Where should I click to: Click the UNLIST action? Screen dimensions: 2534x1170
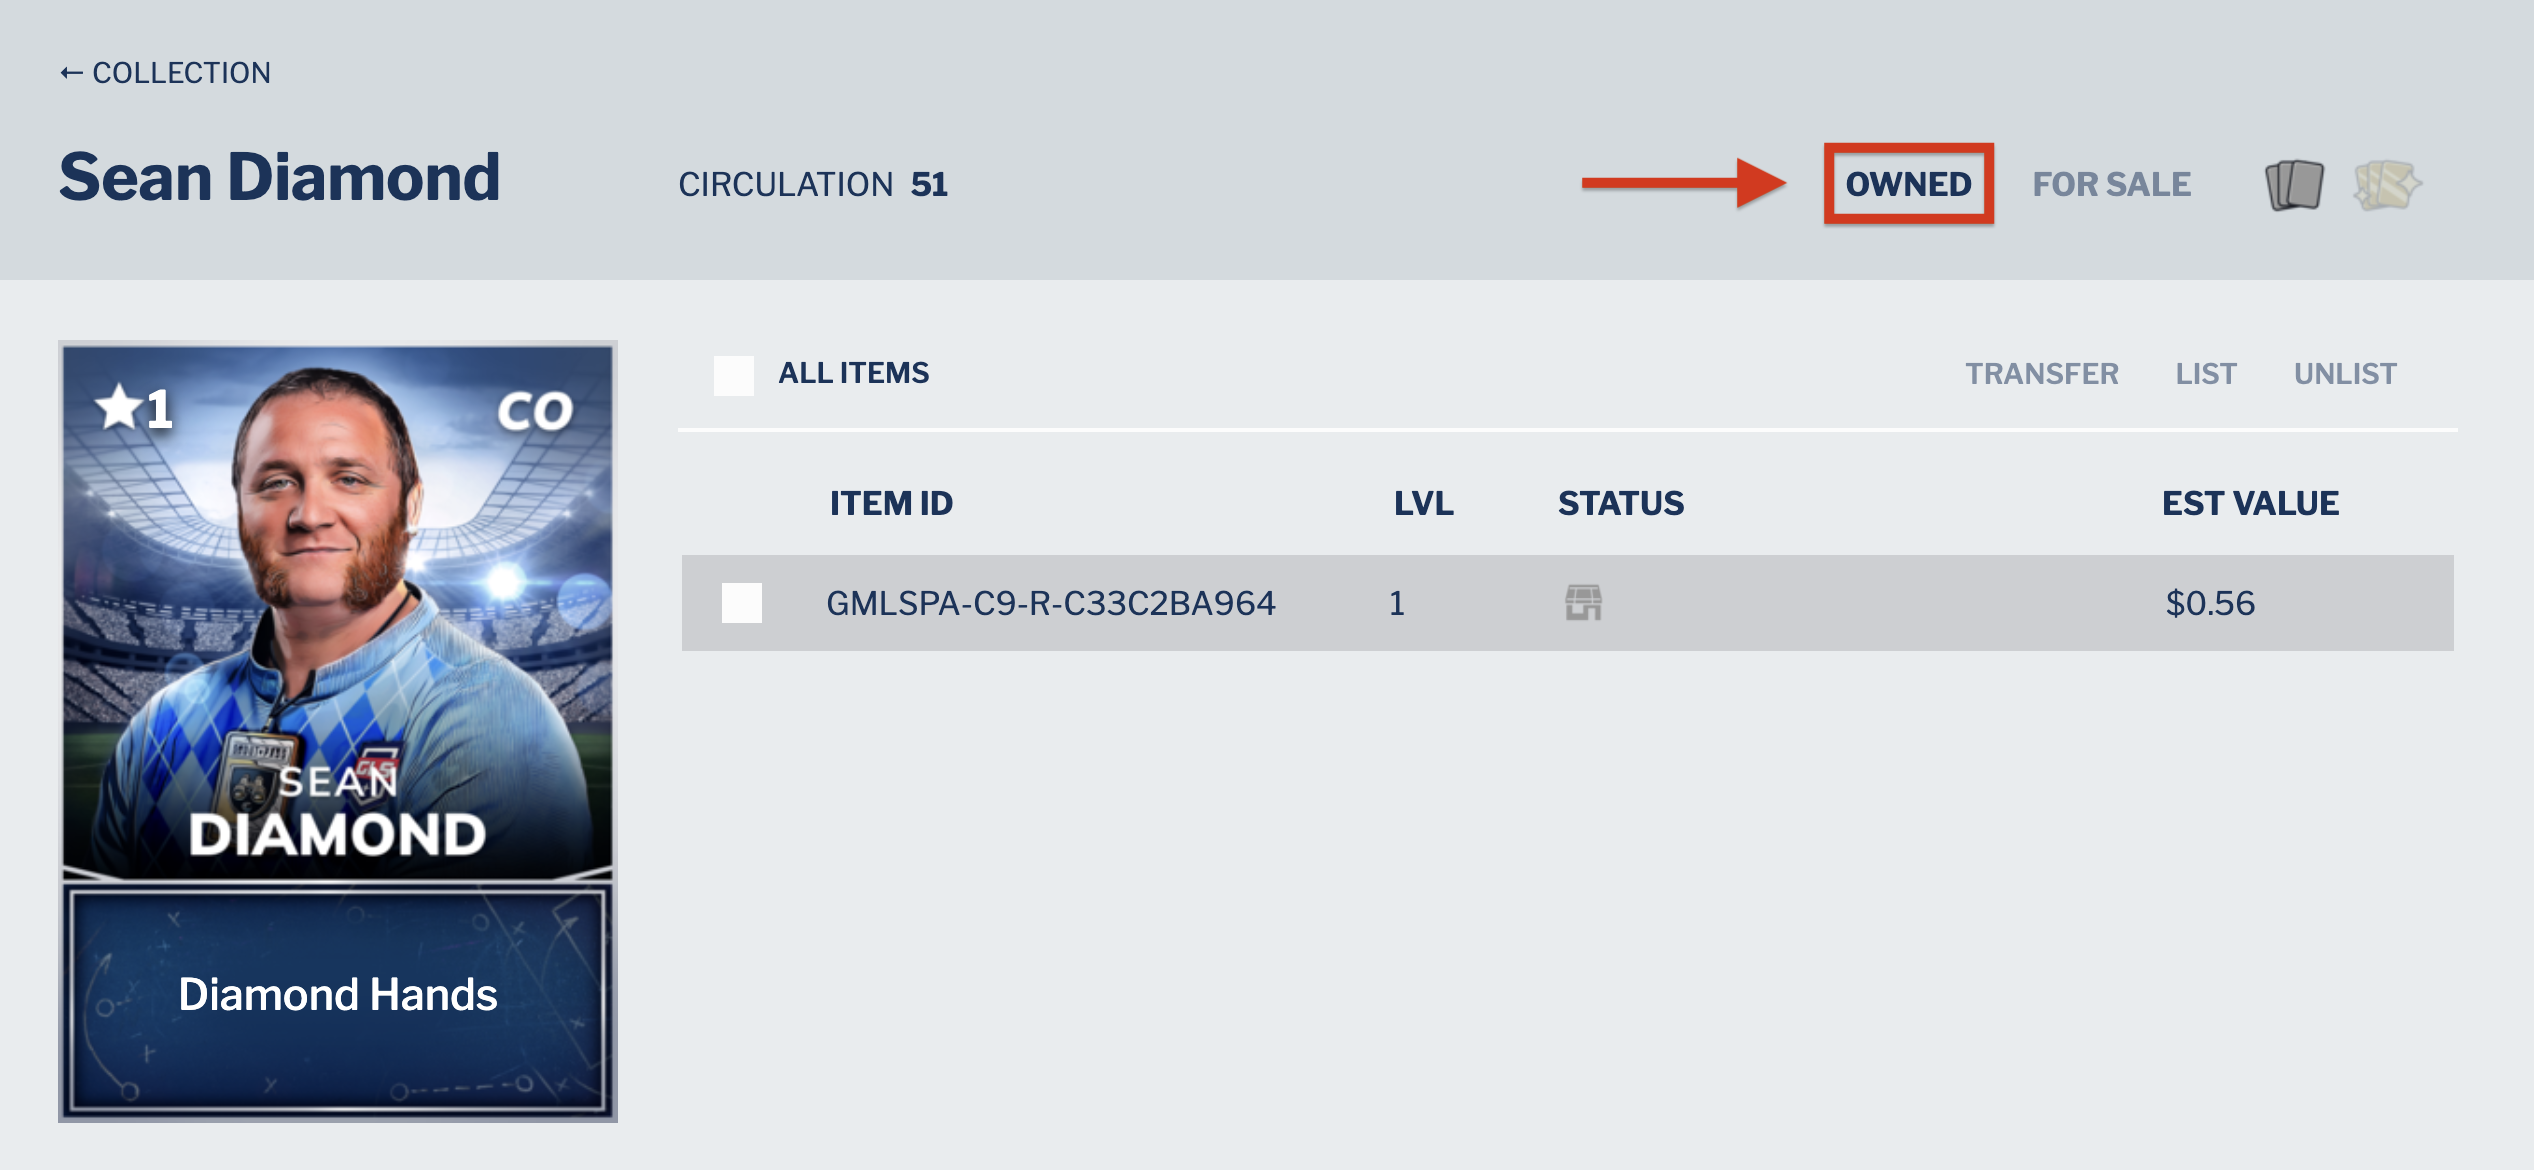[x=2345, y=374]
